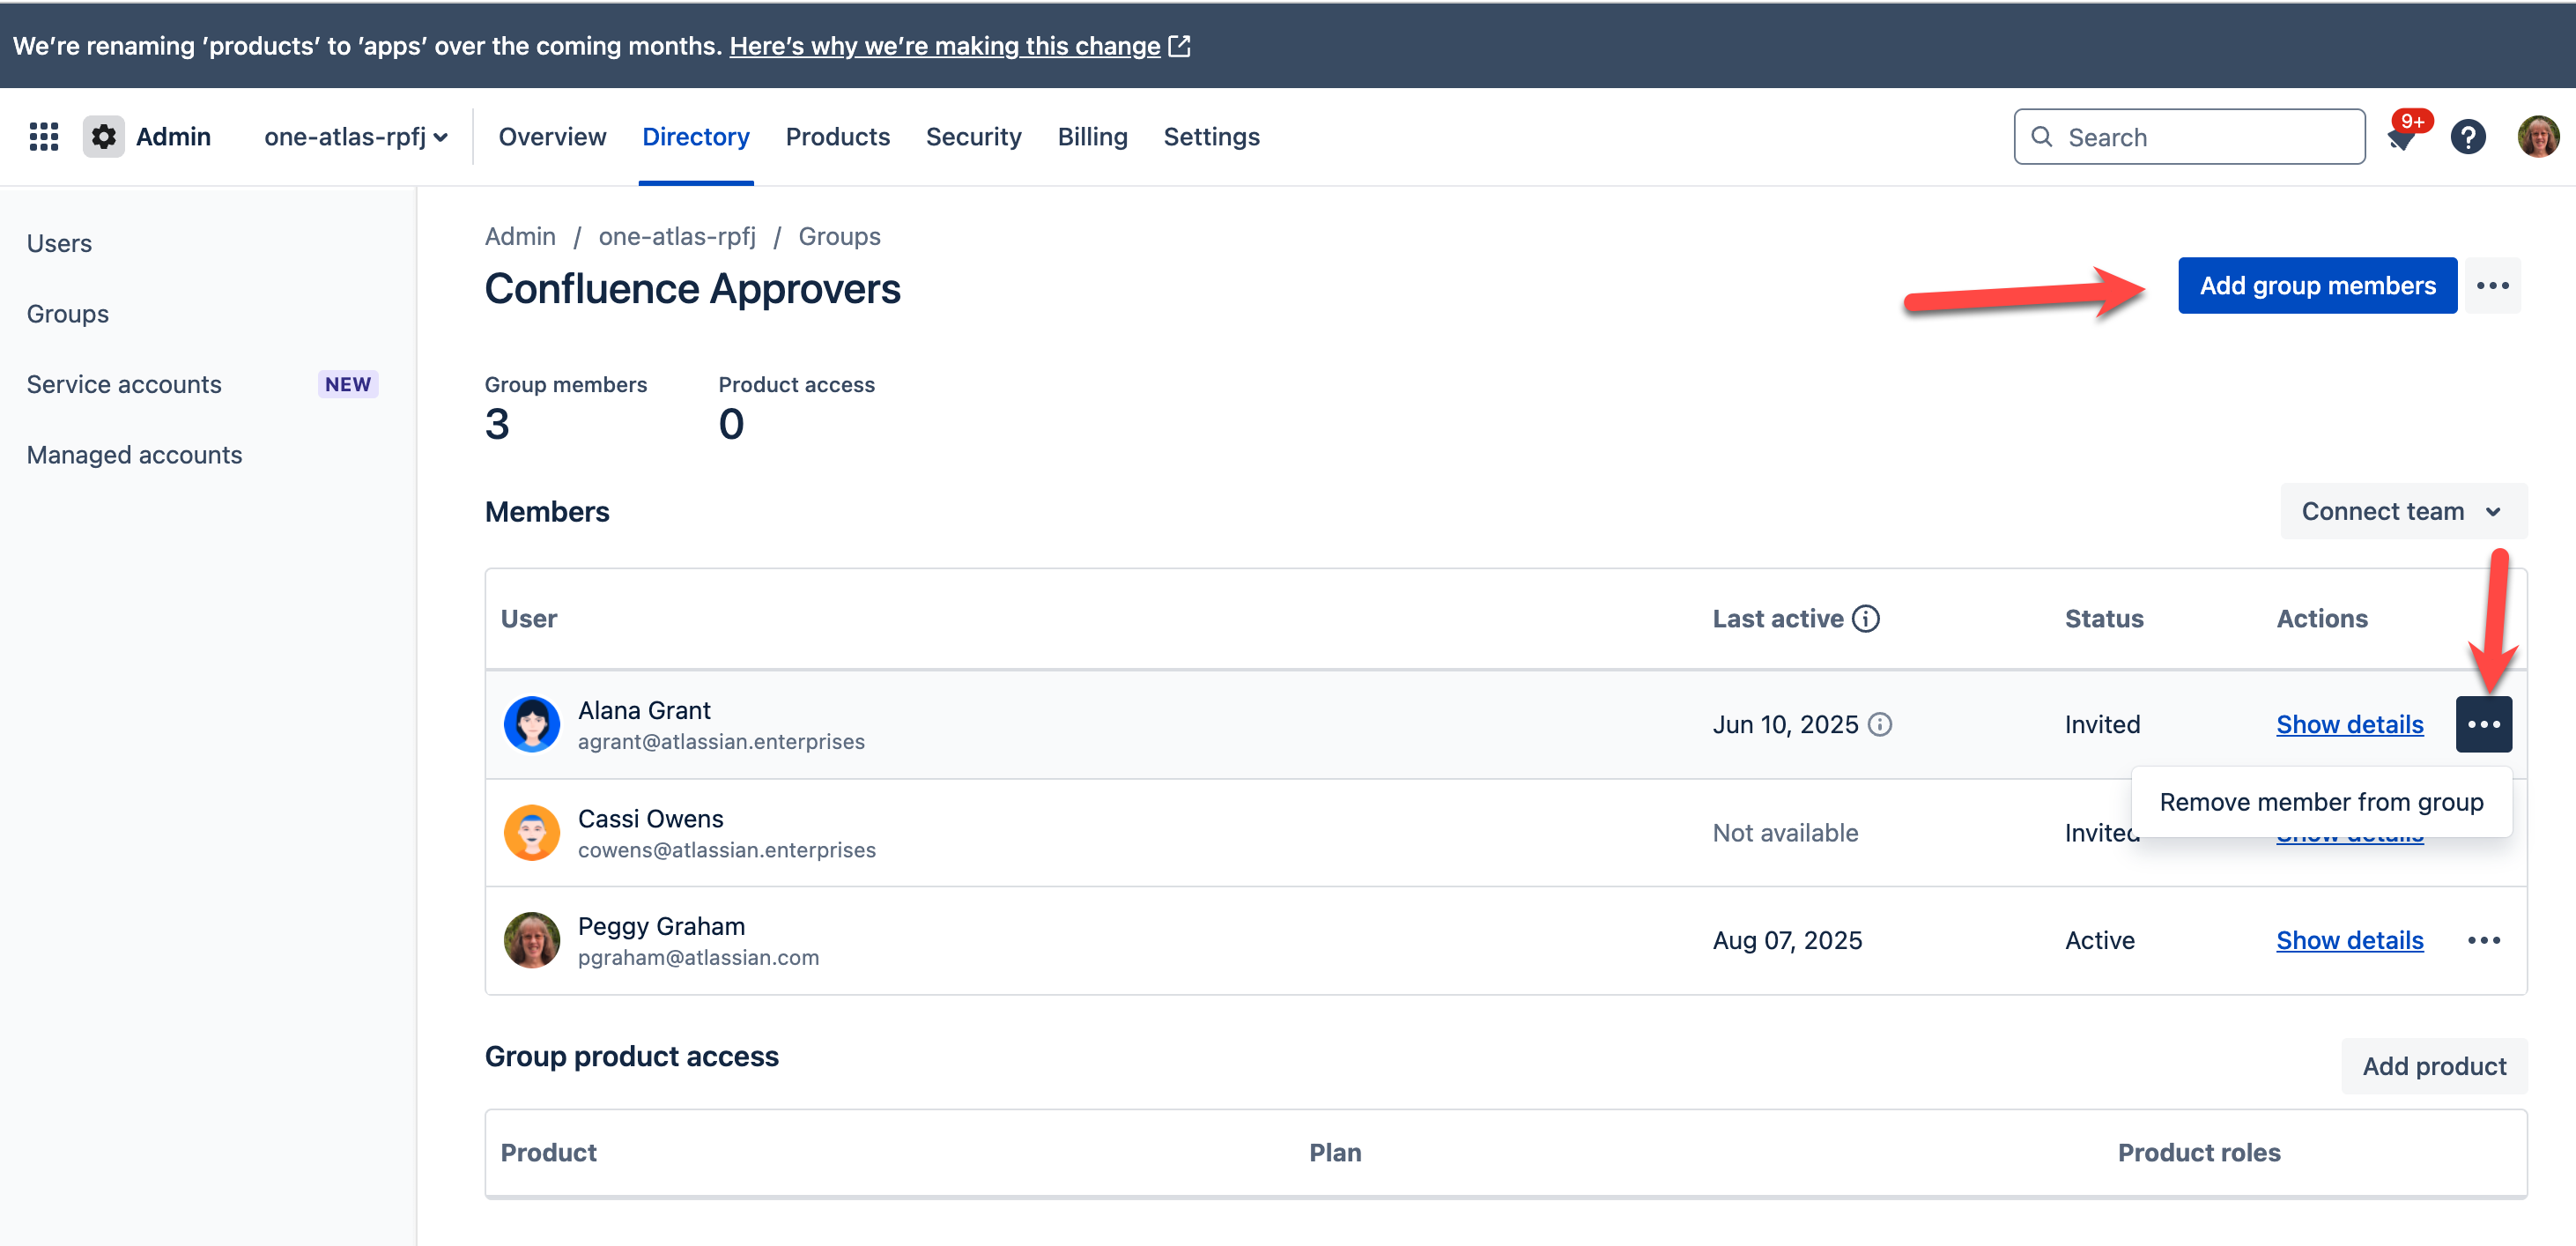Viewport: 2576px width, 1246px height.
Task: Click the info icon beside Last active header
Action: tap(1866, 619)
